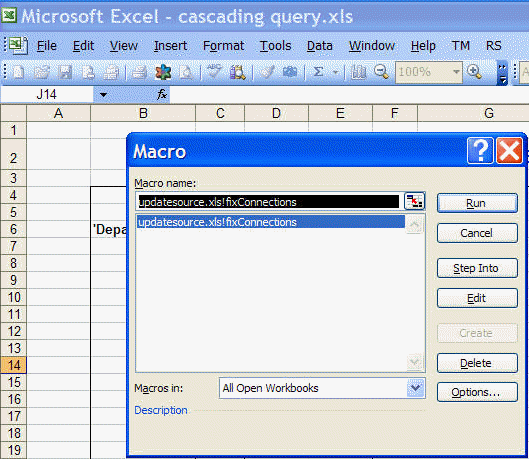Open the View menu

123,46
